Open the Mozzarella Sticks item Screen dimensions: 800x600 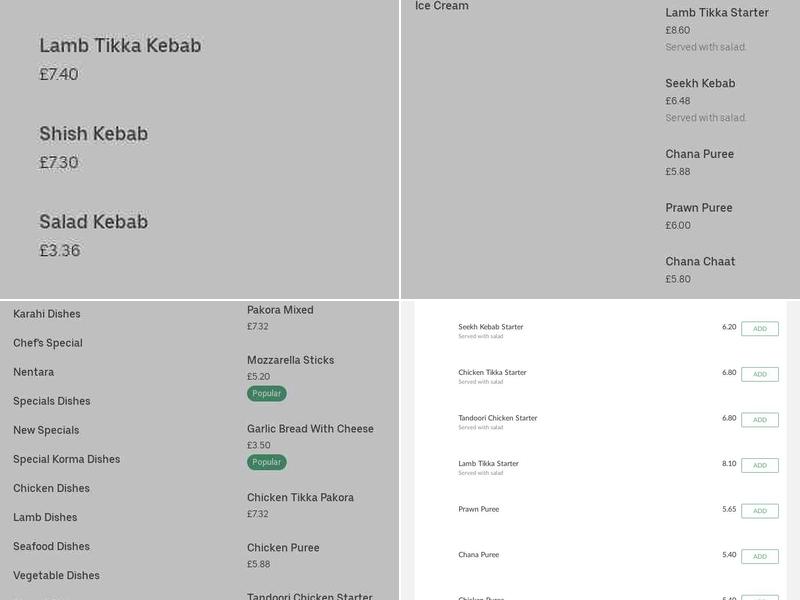click(290, 360)
